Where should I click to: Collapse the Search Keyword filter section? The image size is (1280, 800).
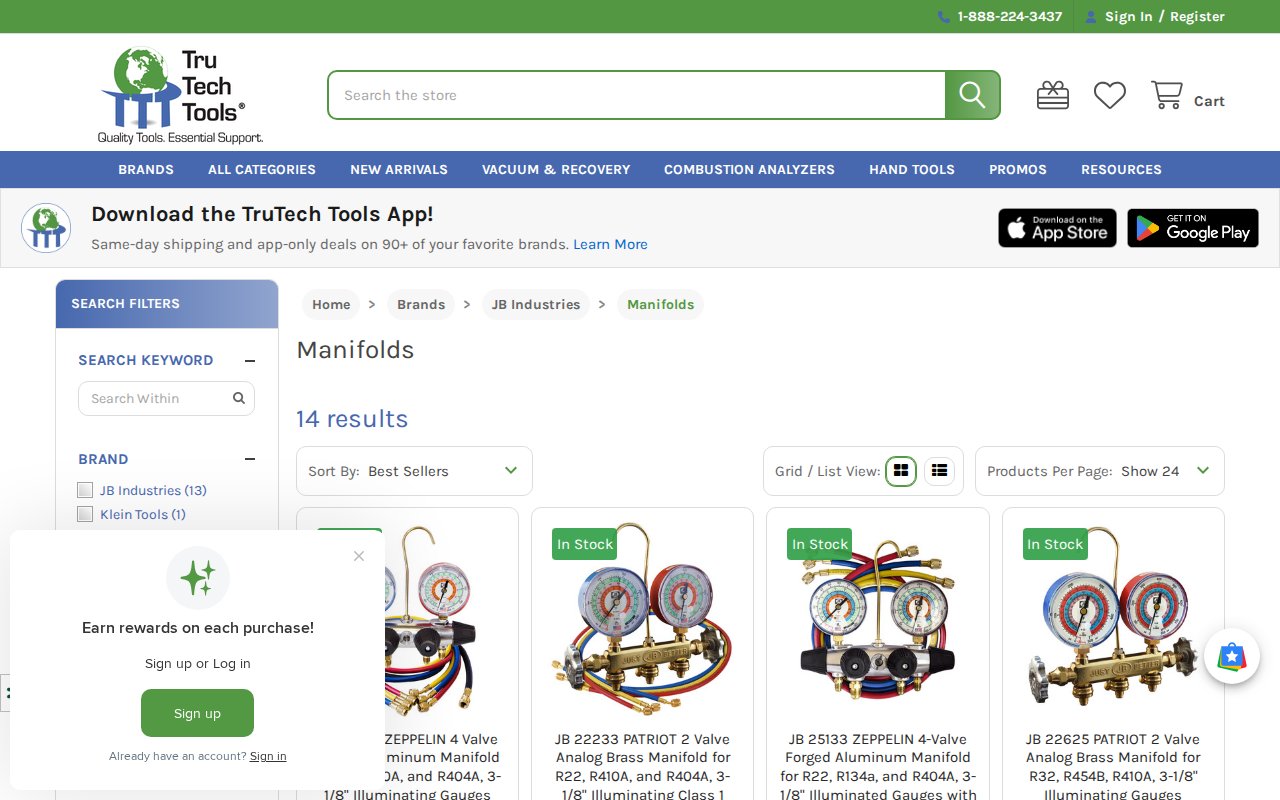pos(250,361)
